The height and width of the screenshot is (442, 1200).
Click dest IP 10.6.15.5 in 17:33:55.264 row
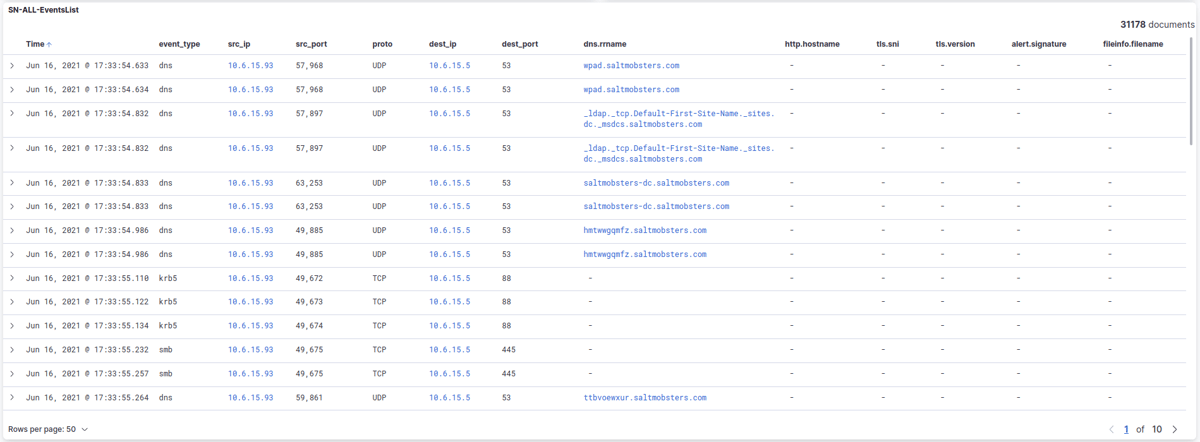pyautogui.click(x=449, y=397)
